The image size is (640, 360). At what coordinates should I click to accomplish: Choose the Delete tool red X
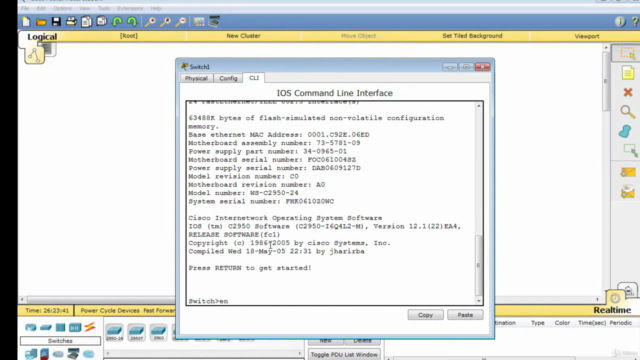pos(628,93)
